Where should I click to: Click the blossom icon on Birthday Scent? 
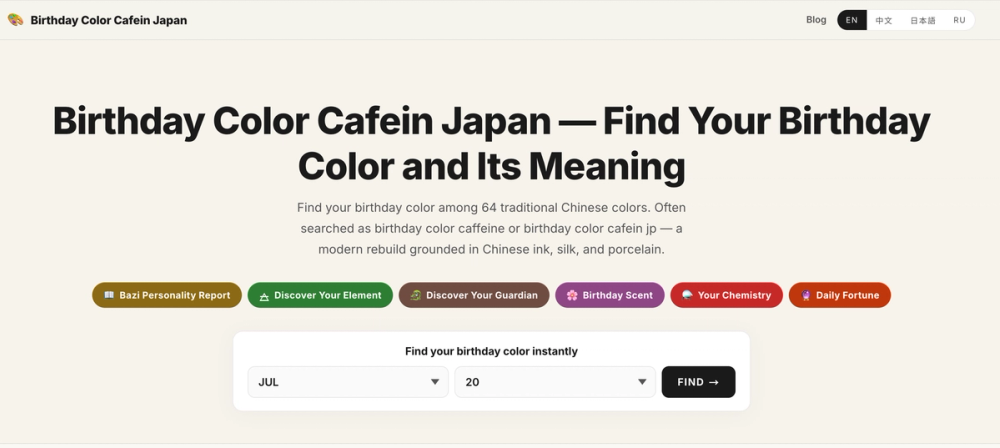(572, 295)
